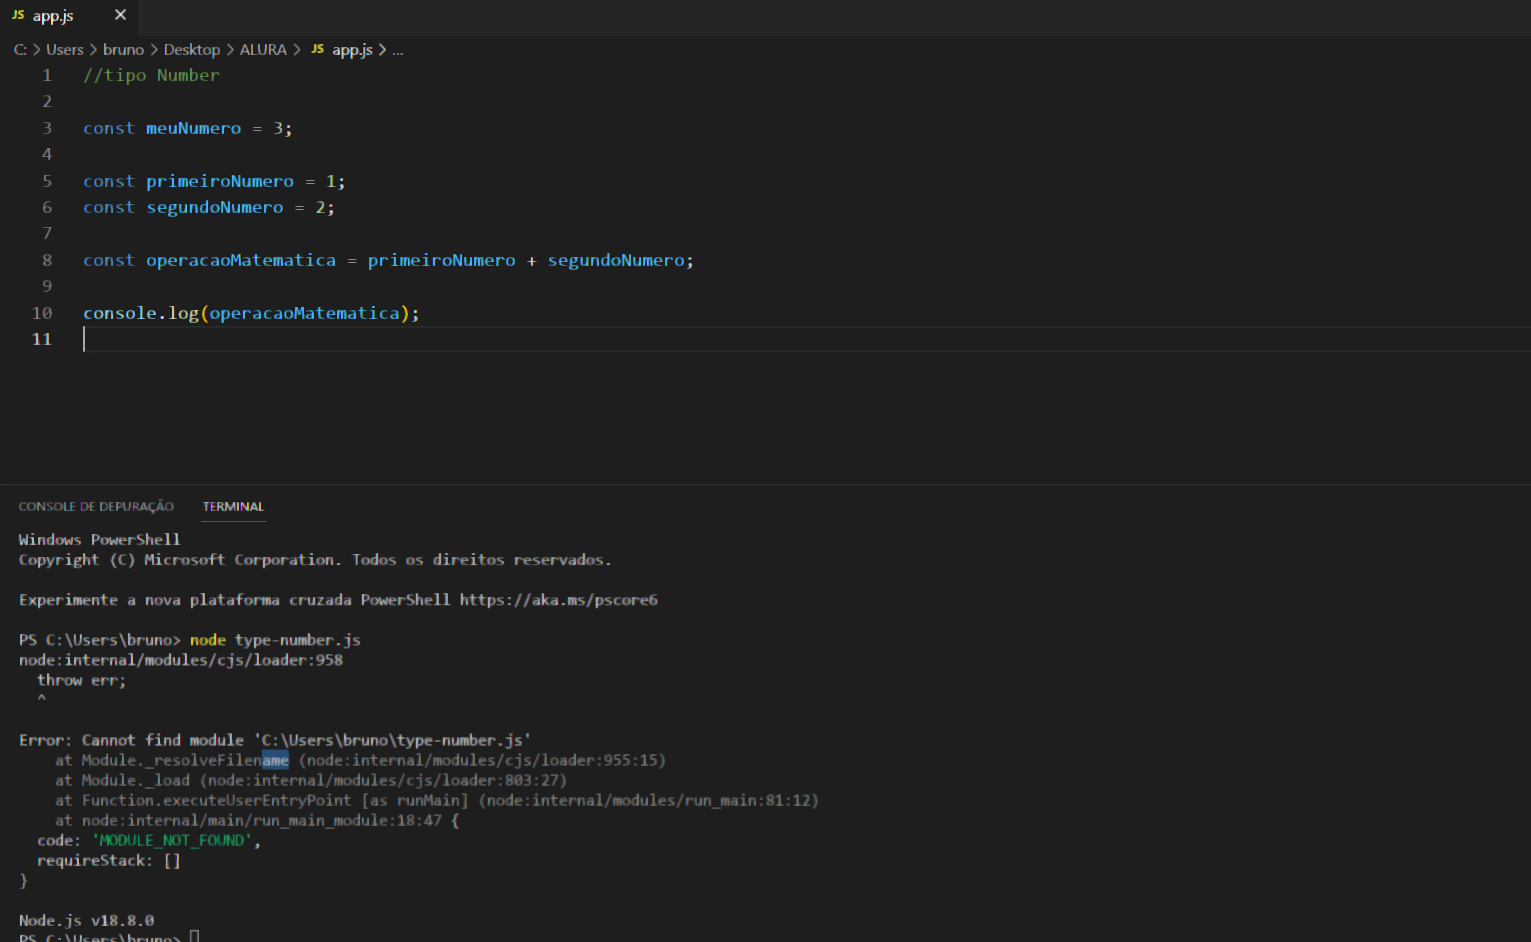Click line number 11 in gutter

pos(42,339)
